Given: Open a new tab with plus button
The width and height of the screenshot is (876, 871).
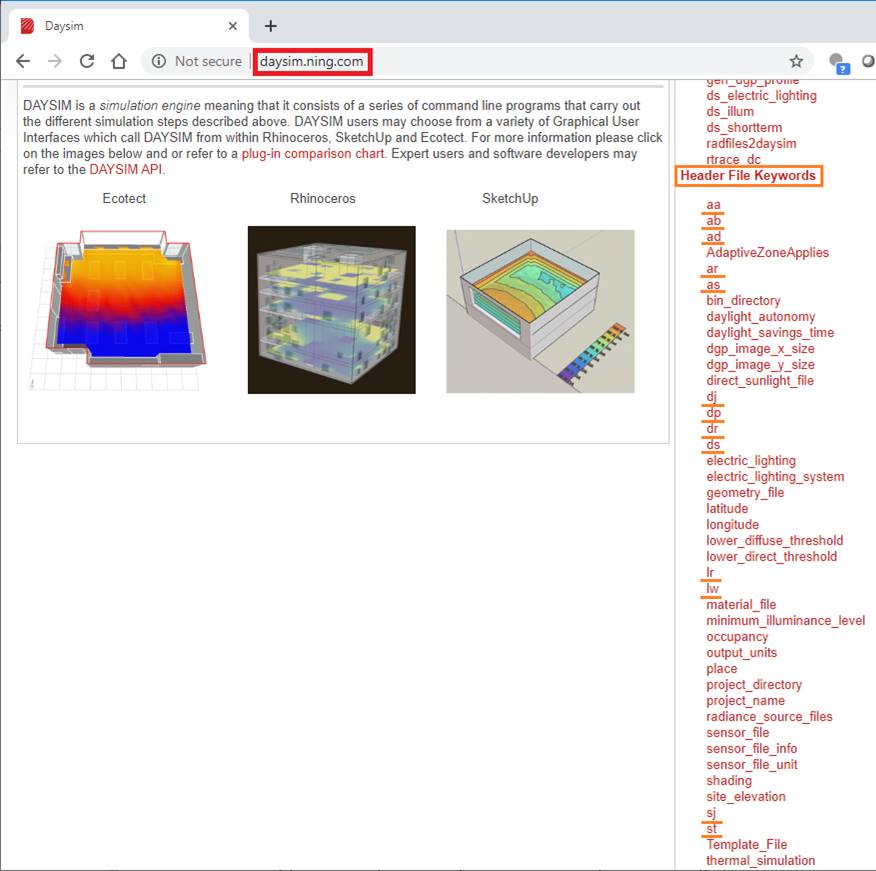Looking at the screenshot, I should click(270, 26).
